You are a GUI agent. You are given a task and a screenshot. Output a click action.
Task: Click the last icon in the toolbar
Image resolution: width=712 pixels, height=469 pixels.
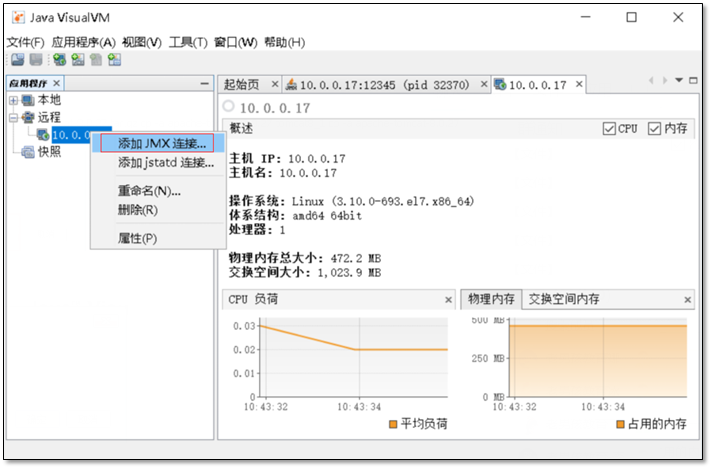point(114,60)
